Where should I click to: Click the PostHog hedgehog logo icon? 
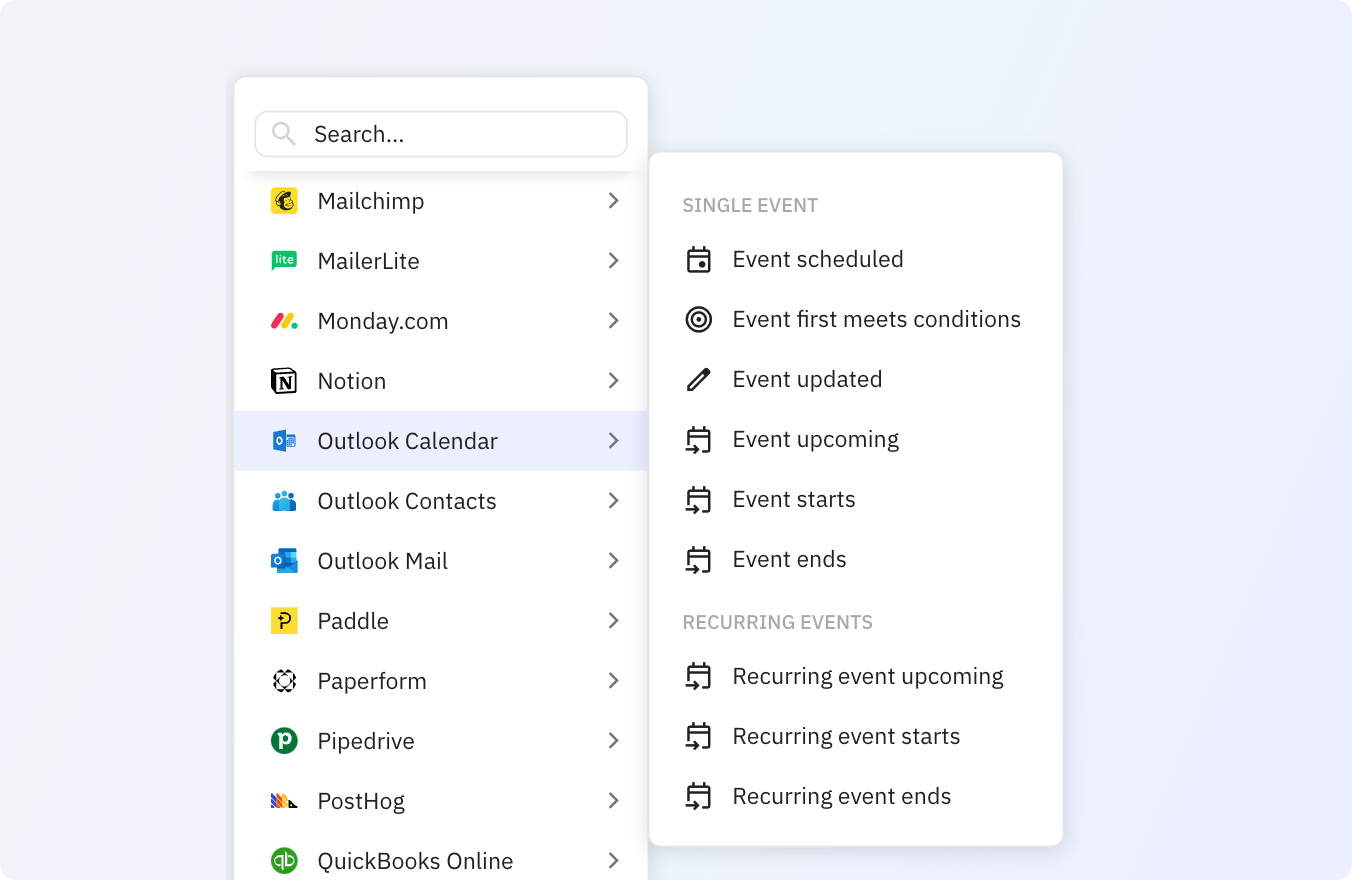point(284,801)
